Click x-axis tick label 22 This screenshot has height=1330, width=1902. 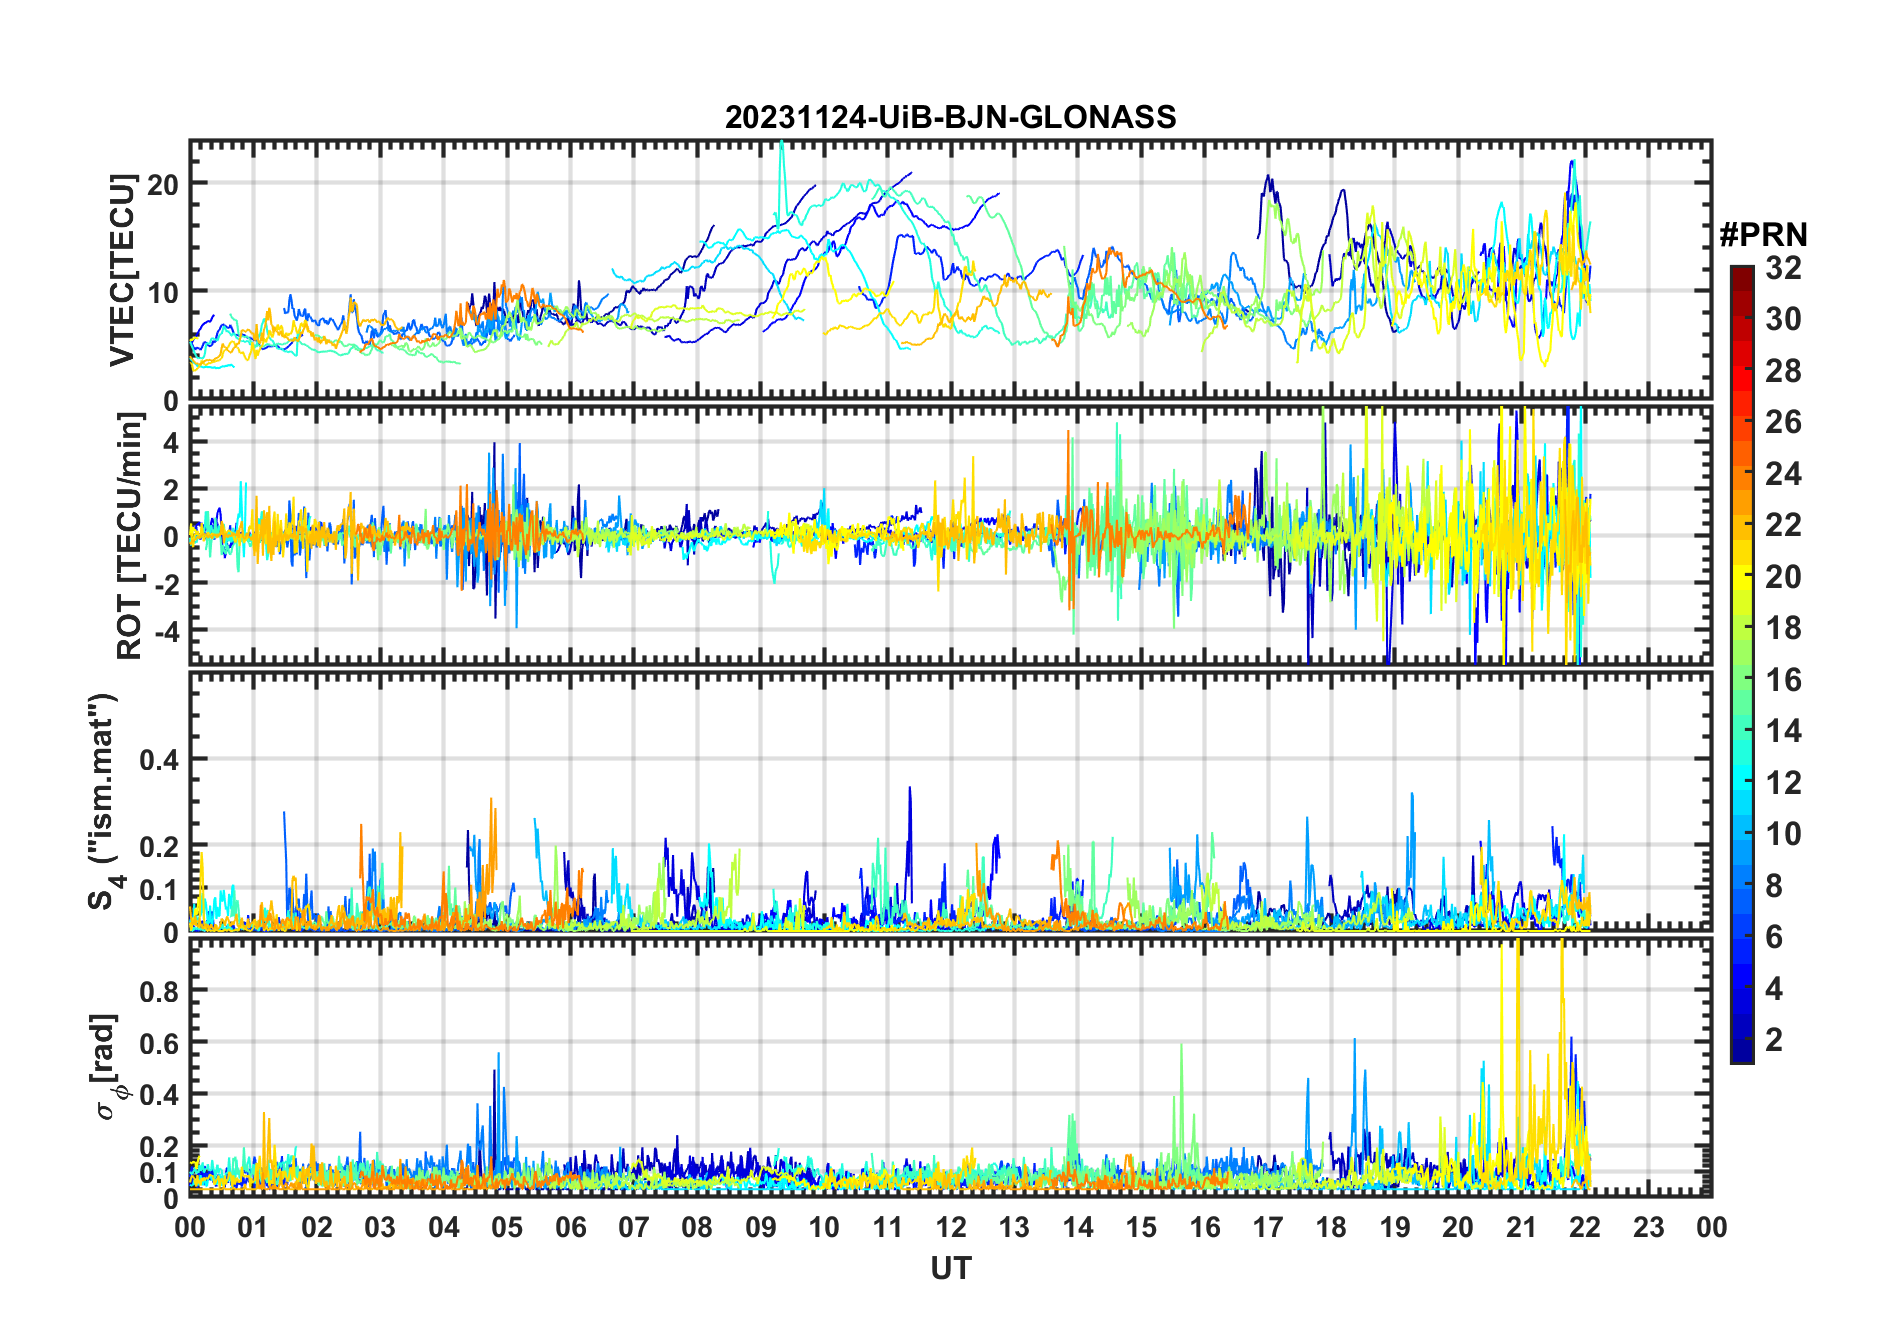tap(1585, 1227)
